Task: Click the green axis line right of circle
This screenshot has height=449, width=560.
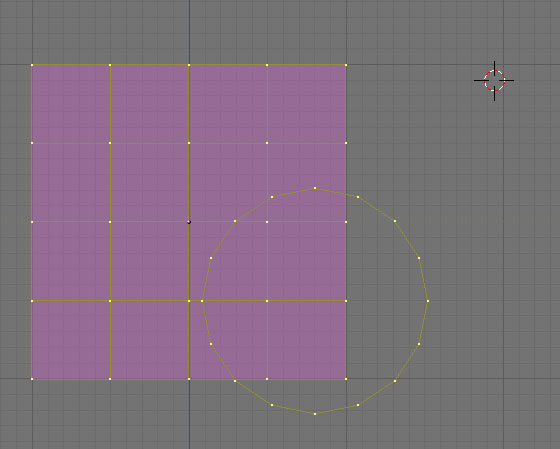Action: 494,222
